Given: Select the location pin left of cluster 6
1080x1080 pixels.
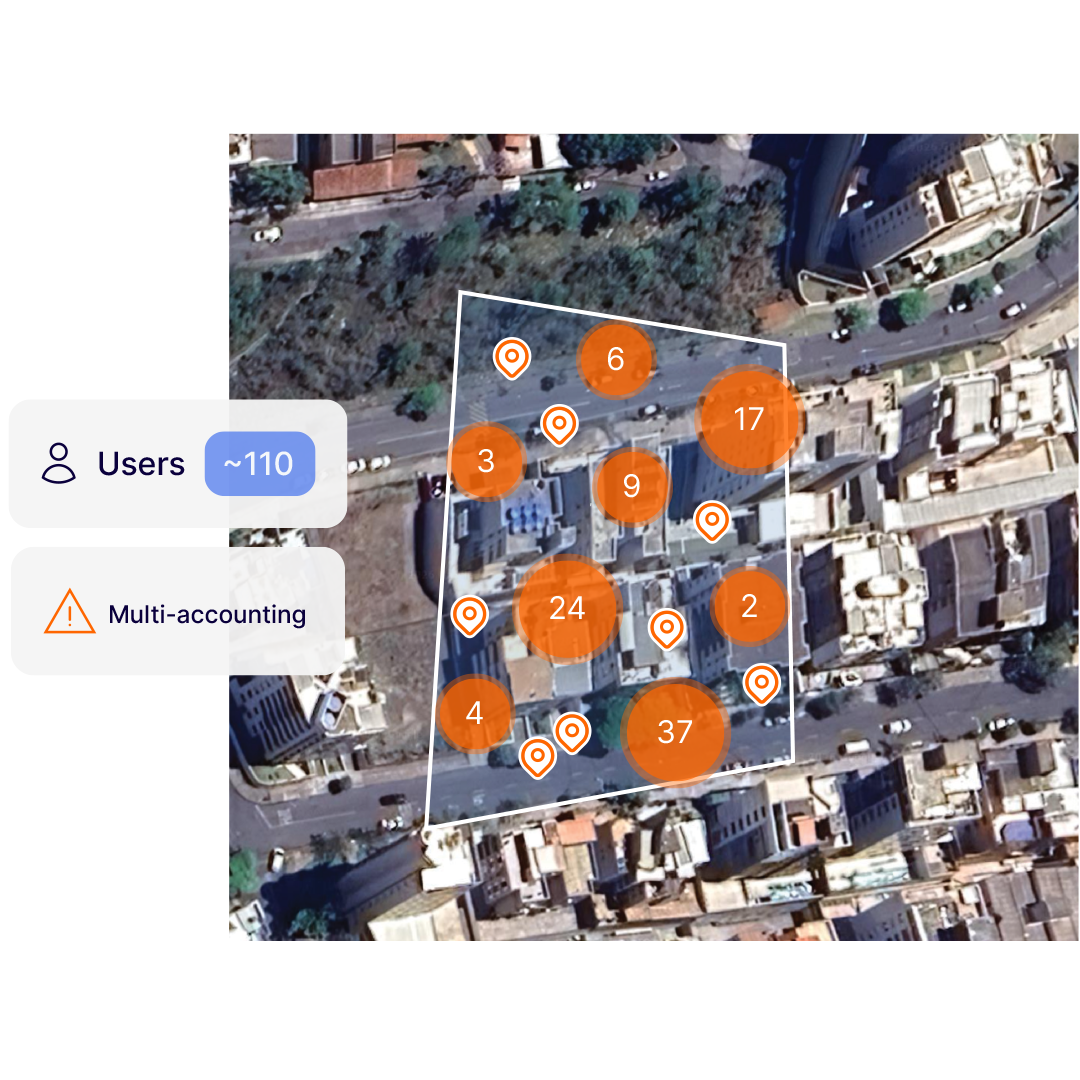Looking at the screenshot, I should tap(512, 359).
